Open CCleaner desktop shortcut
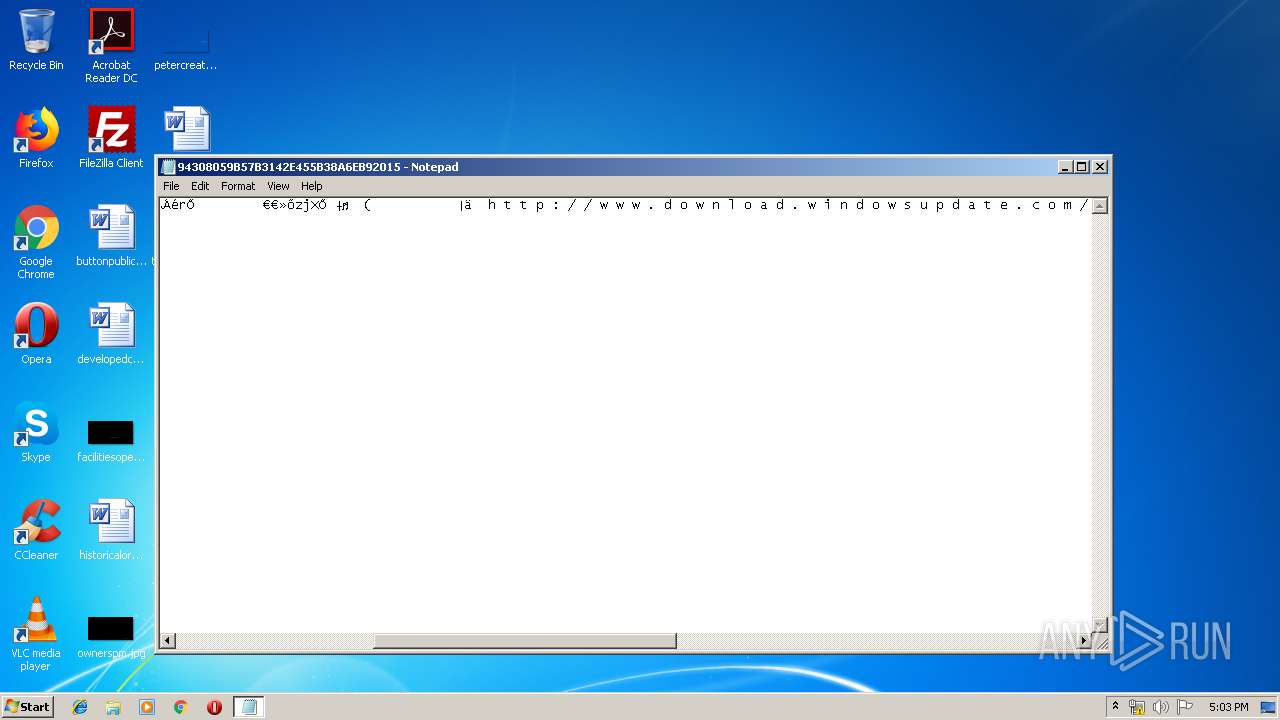1280x720 pixels. coord(36,530)
